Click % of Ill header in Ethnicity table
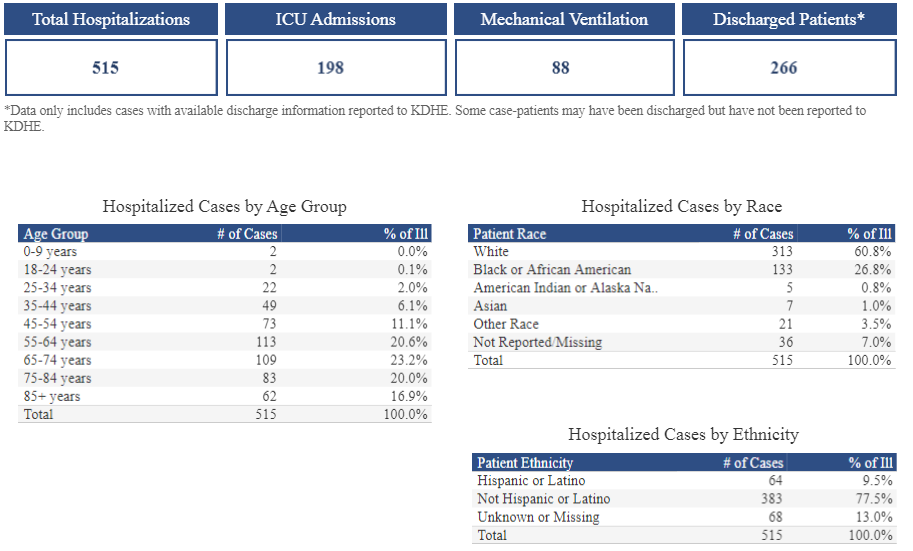 point(870,463)
